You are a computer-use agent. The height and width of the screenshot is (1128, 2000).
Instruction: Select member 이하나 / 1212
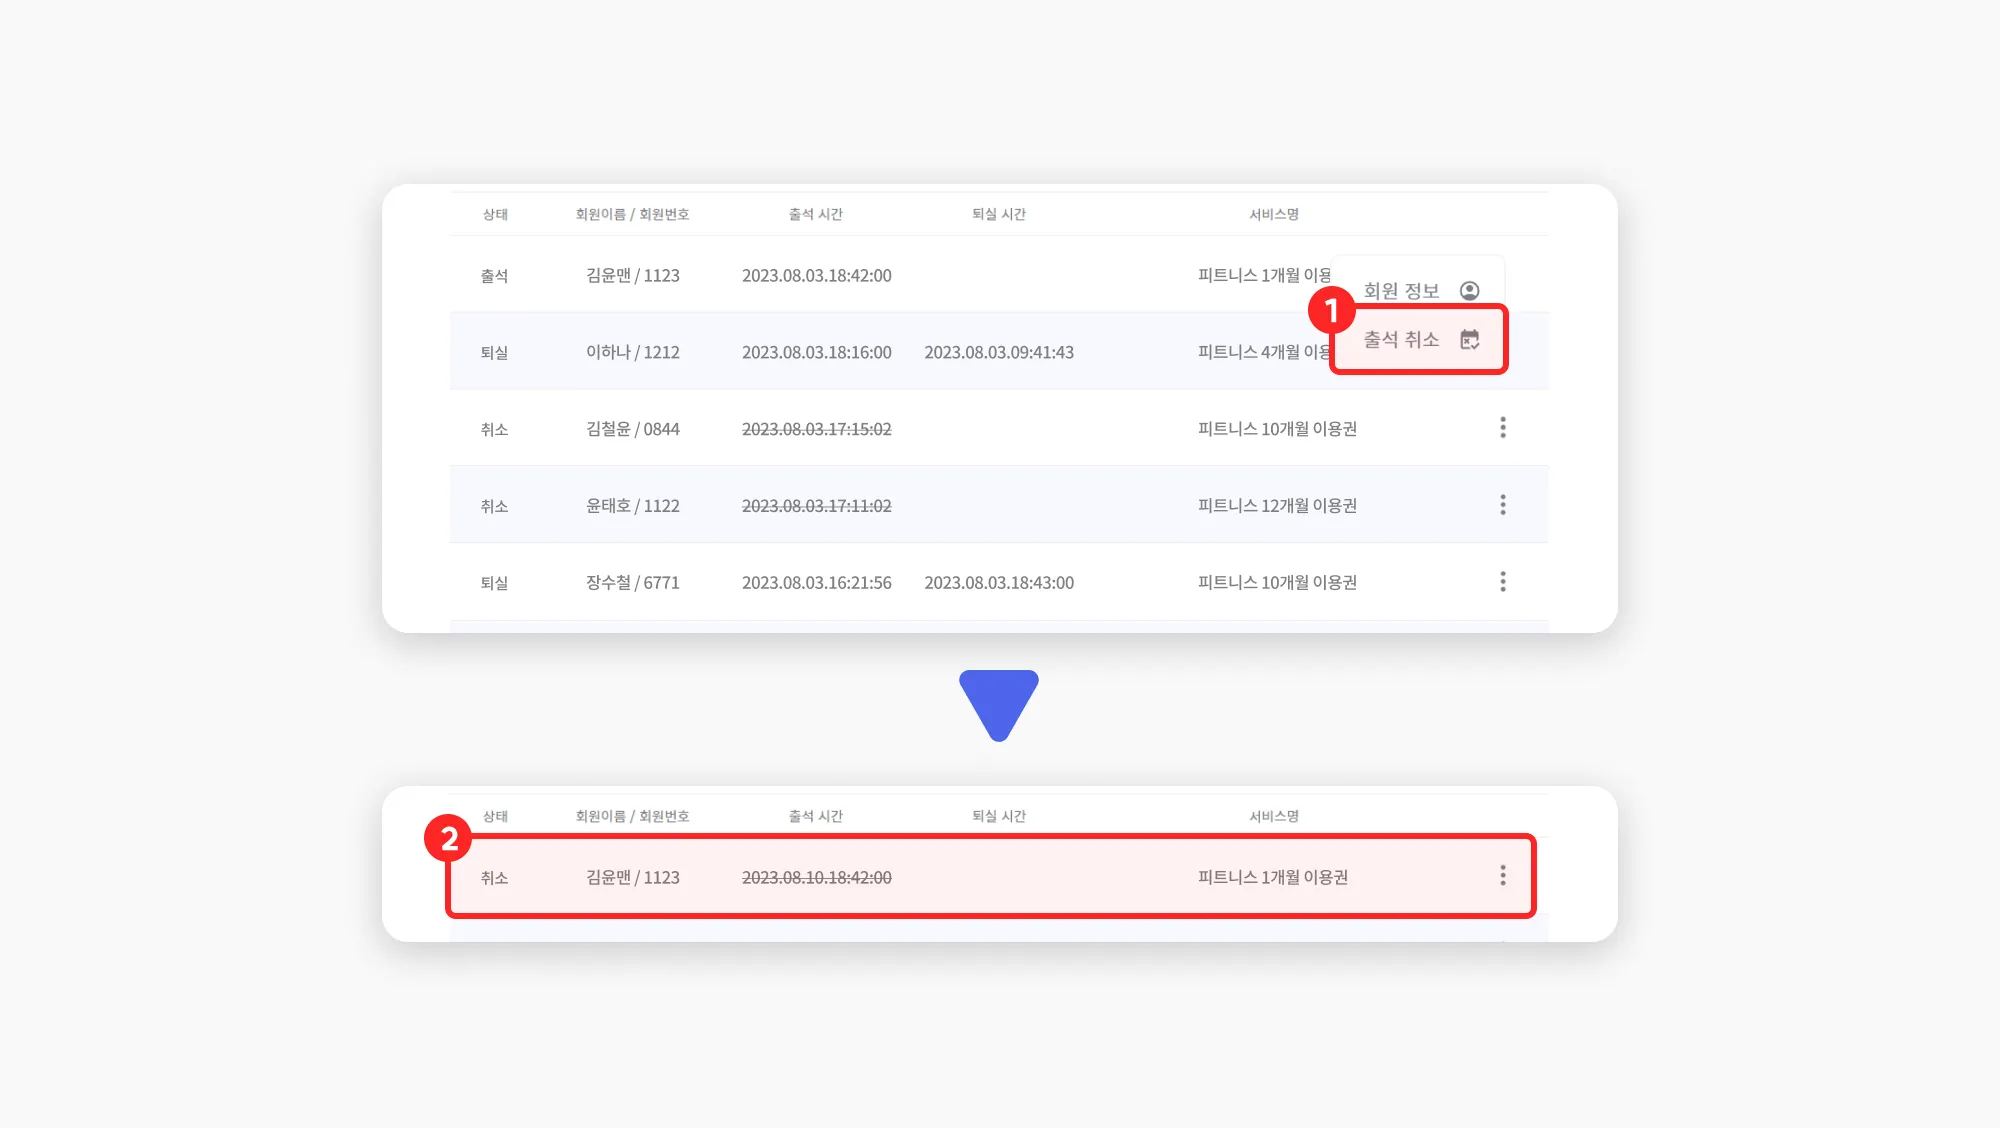632,352
